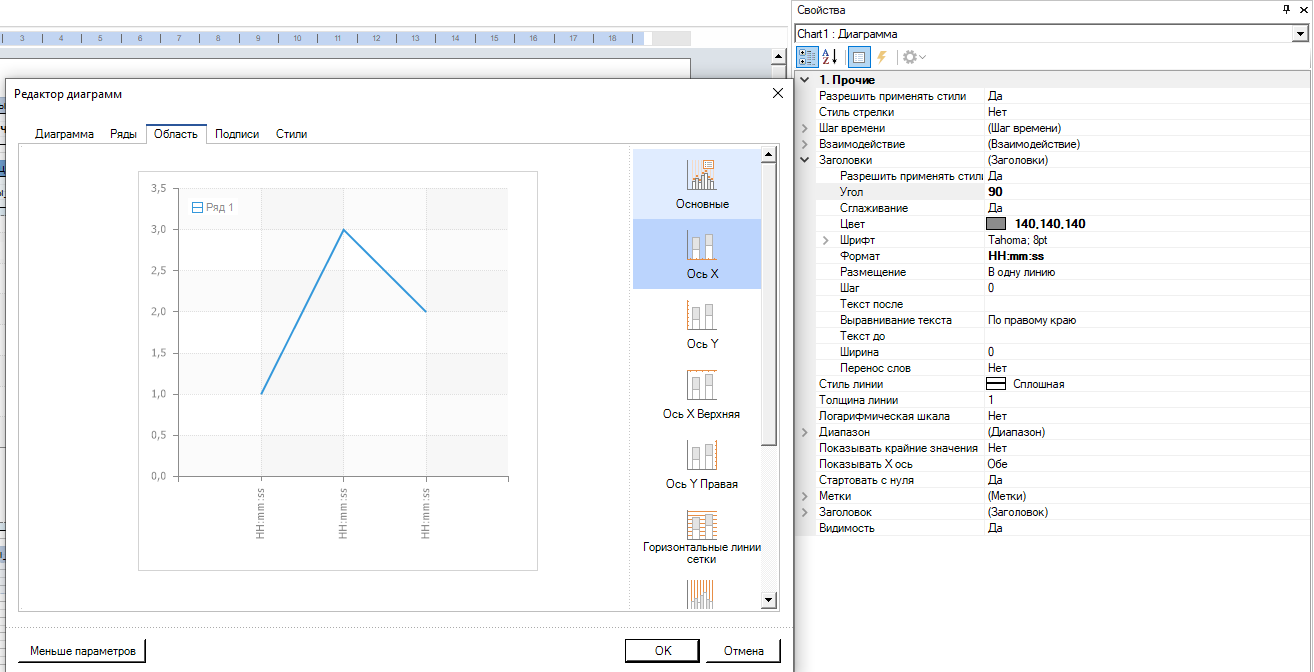Switch properties to categorized view
This screenshot has height=672, width=1314.
coord(807,57)
